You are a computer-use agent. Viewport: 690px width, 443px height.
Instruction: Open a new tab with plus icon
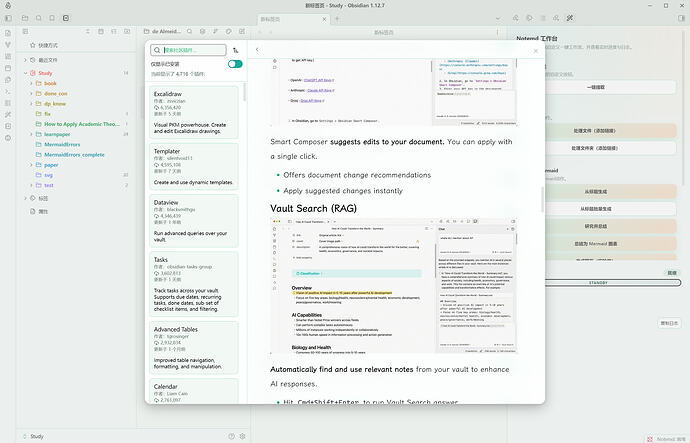tap(338, 19)
